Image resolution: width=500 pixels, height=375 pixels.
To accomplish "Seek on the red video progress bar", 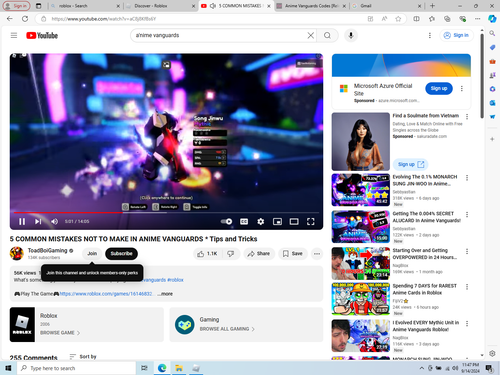I will pos(166,212).
